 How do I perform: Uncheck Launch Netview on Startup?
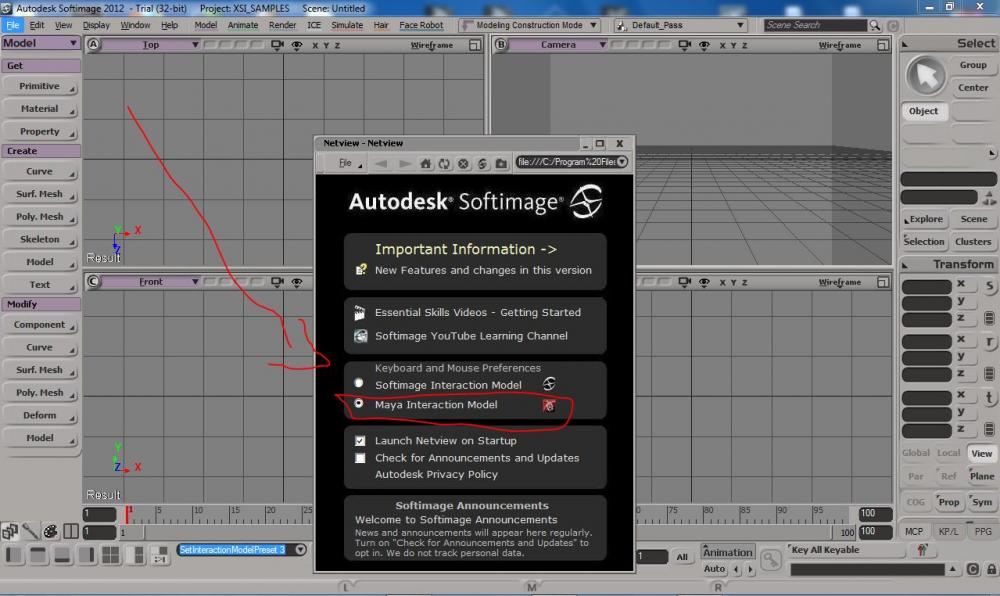[360, 440]
